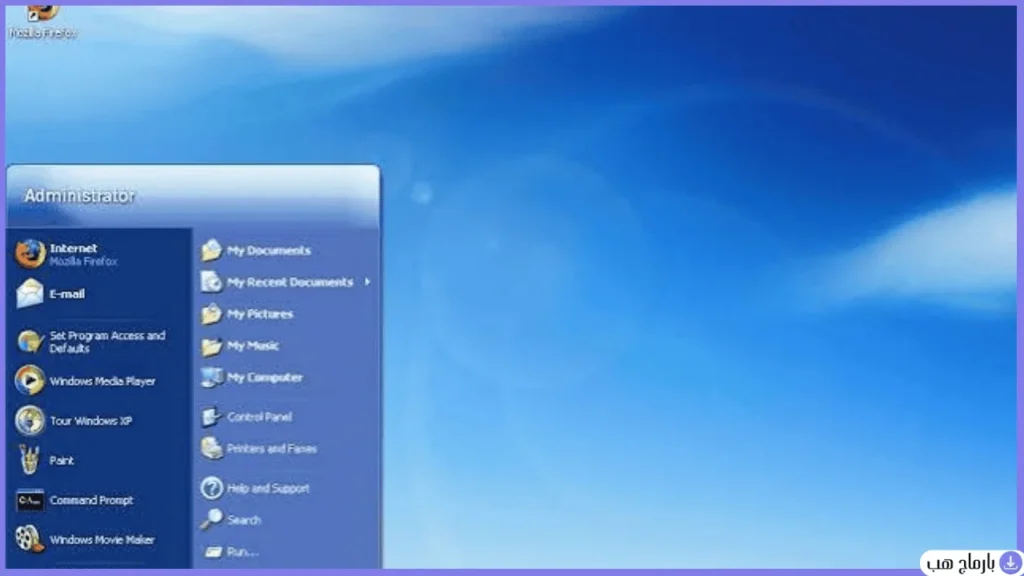
Task: Click the Help and Support text link
Action: pos(268,488)
